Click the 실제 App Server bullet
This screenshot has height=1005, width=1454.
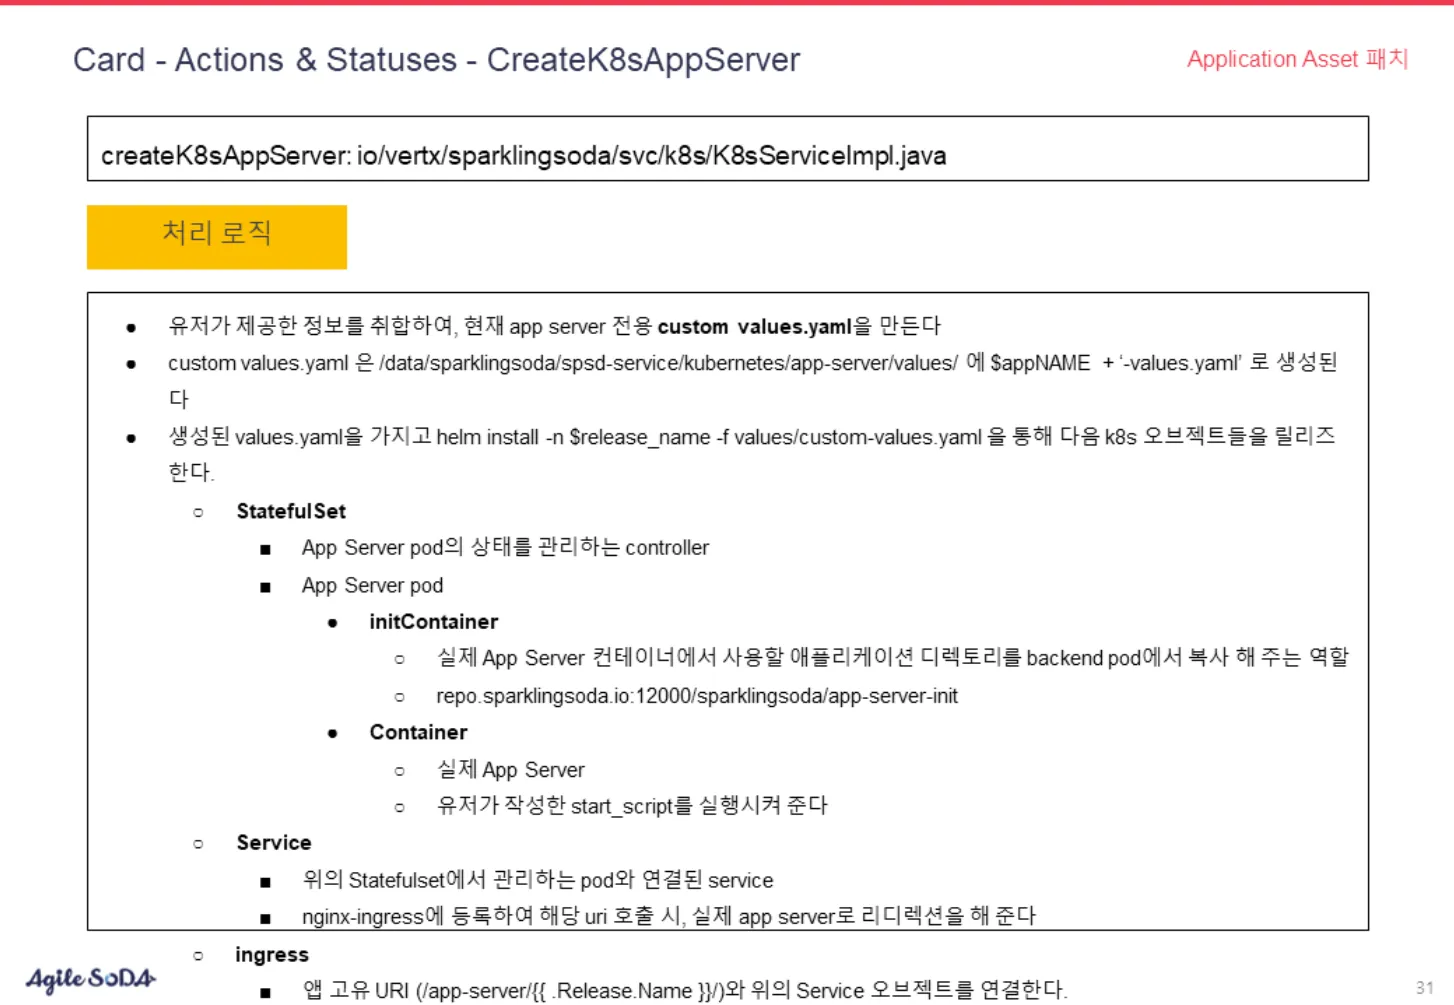510,770
